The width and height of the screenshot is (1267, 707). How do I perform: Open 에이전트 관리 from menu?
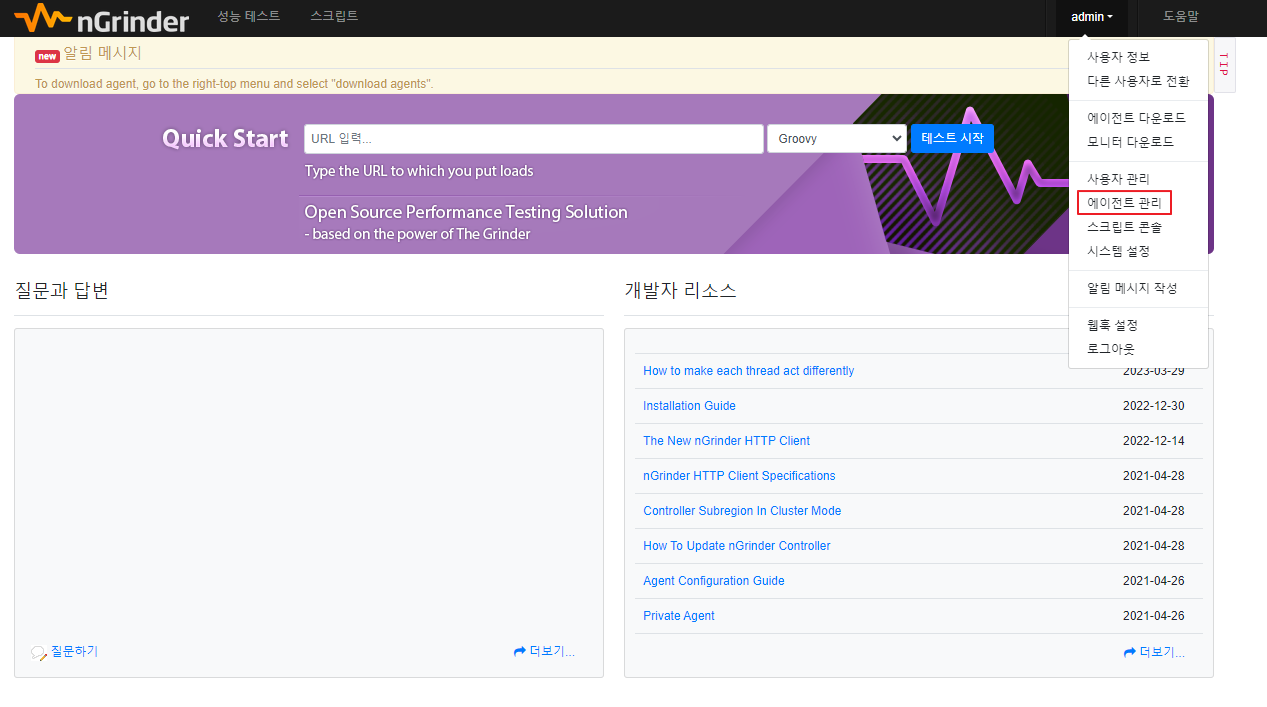1124,203
